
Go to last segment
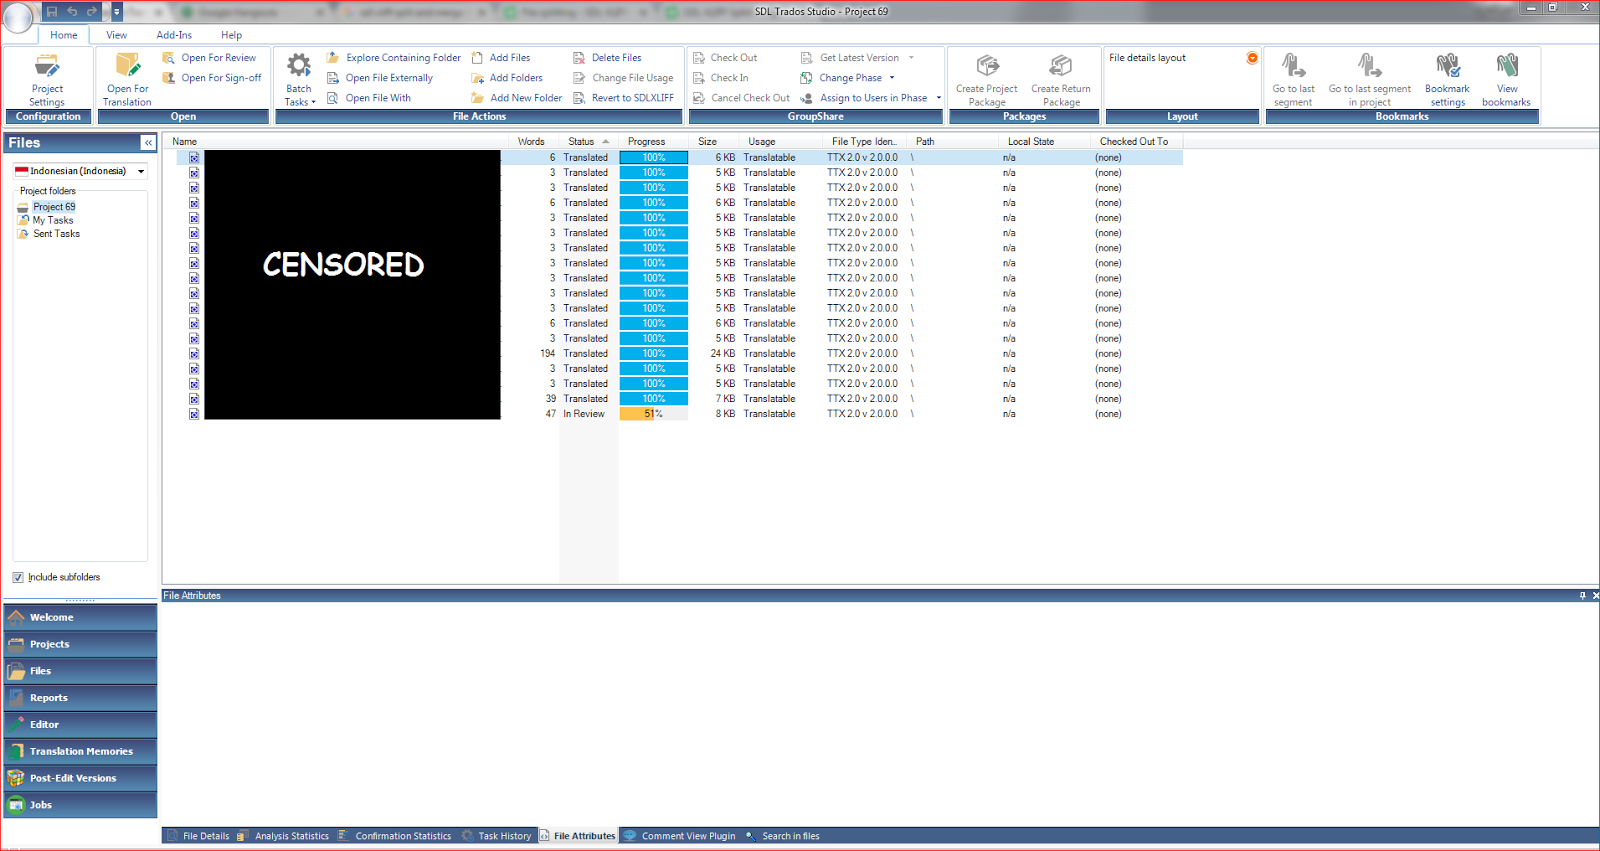(1293, 80)
